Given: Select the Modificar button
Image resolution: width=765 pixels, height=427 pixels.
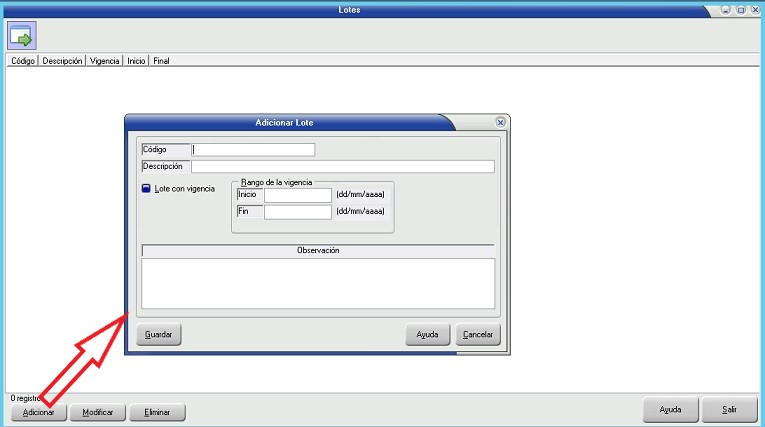Looking at the screenshot, I should tap(98, 412).
